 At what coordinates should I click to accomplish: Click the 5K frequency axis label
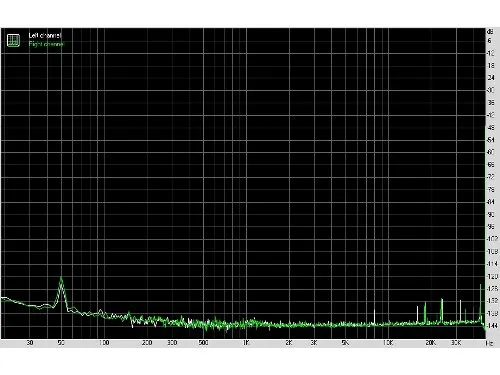pos(345,343)
